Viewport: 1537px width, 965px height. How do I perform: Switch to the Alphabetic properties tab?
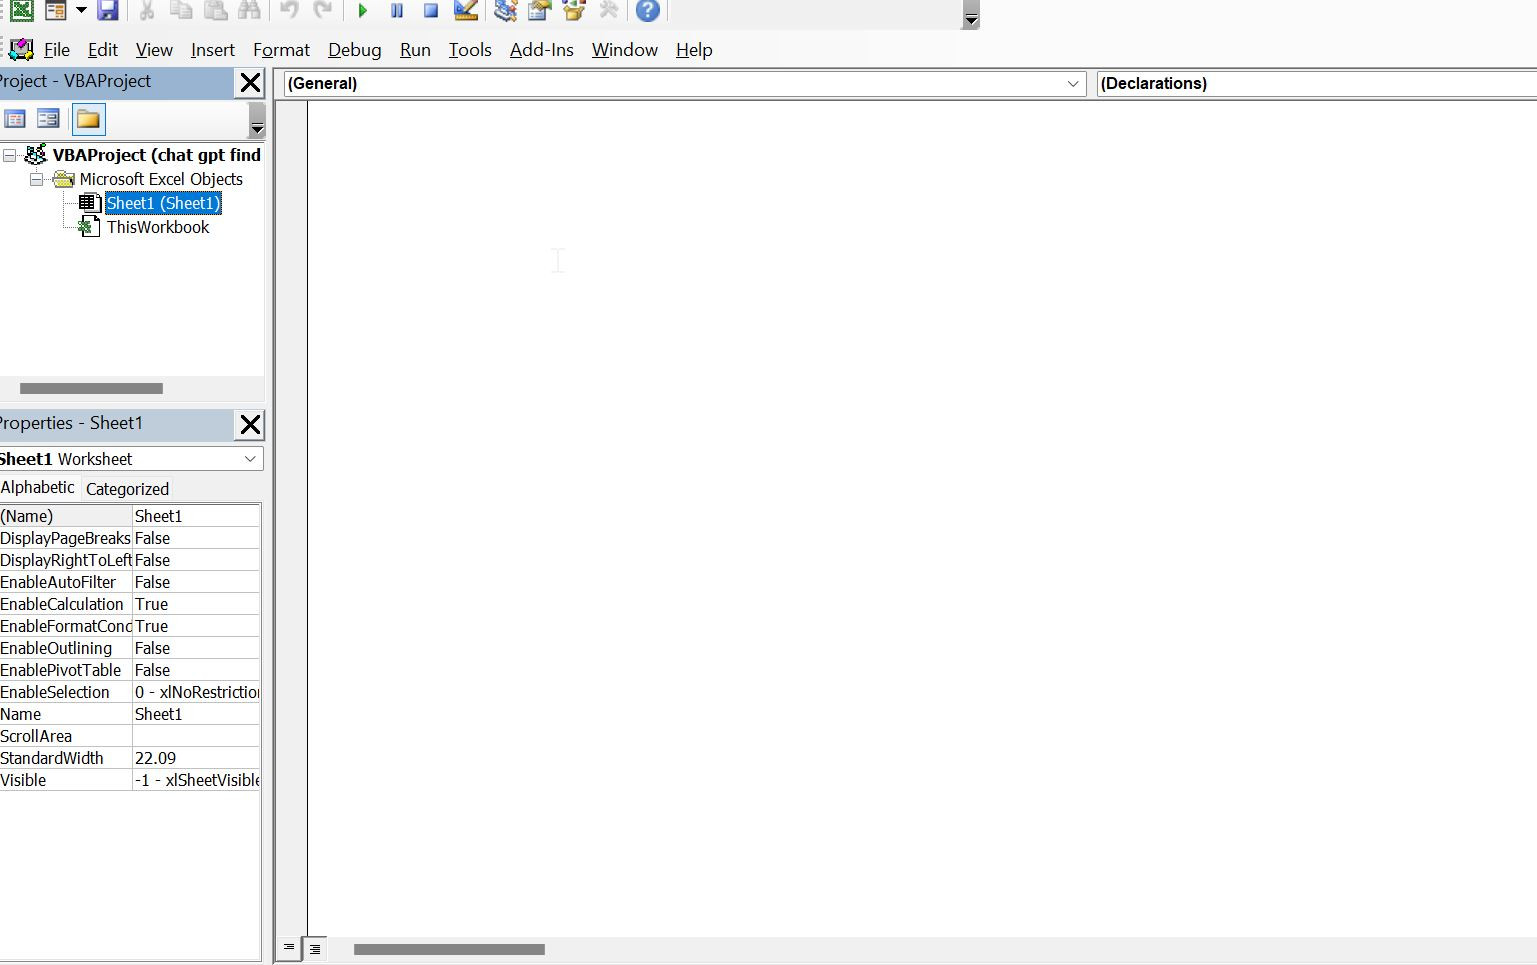click(38, 488)
